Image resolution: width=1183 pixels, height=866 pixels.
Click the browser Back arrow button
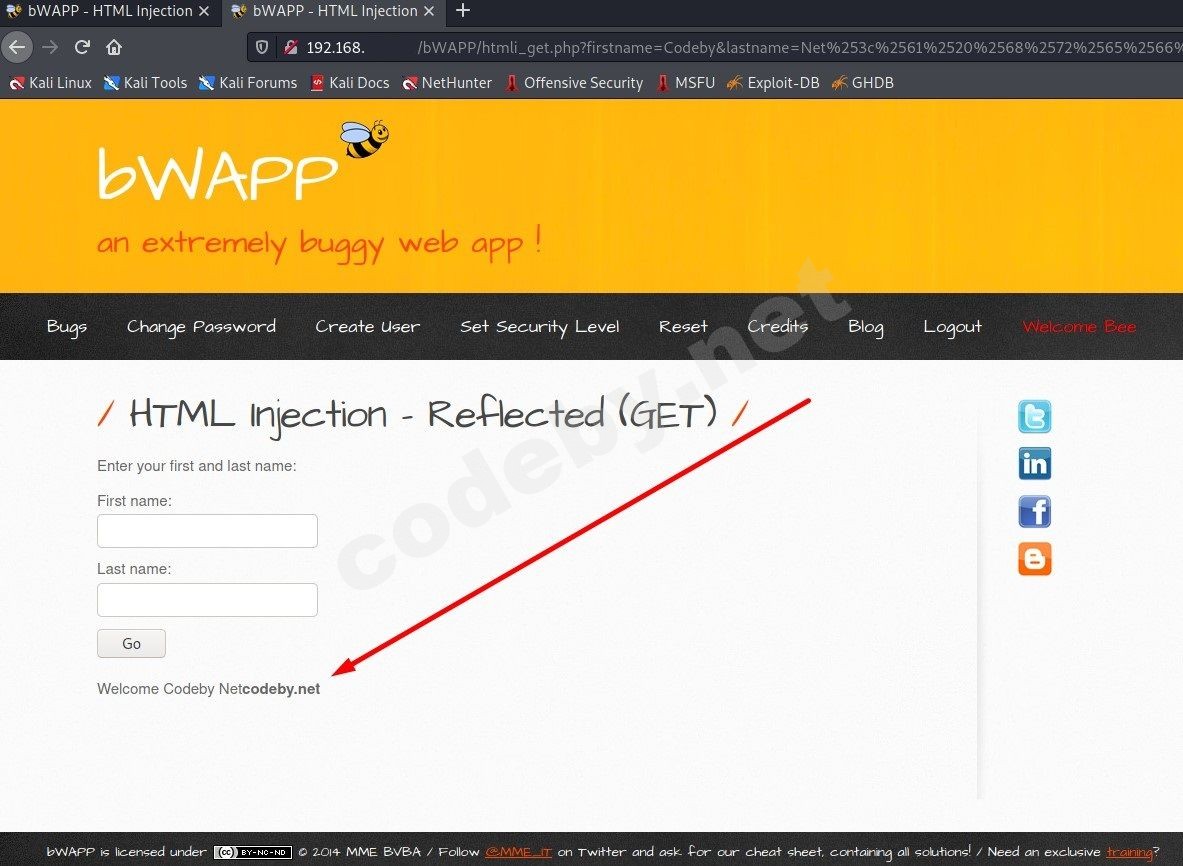click(17, 48)
